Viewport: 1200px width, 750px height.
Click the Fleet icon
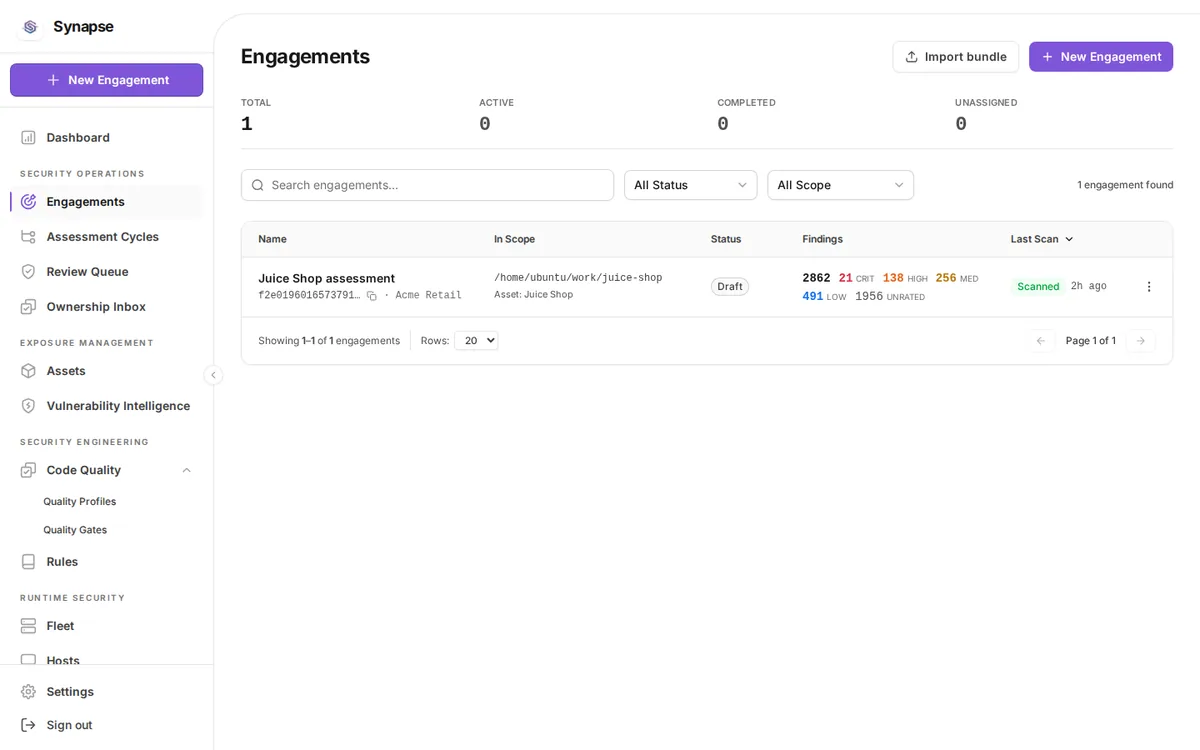point(28,625)
